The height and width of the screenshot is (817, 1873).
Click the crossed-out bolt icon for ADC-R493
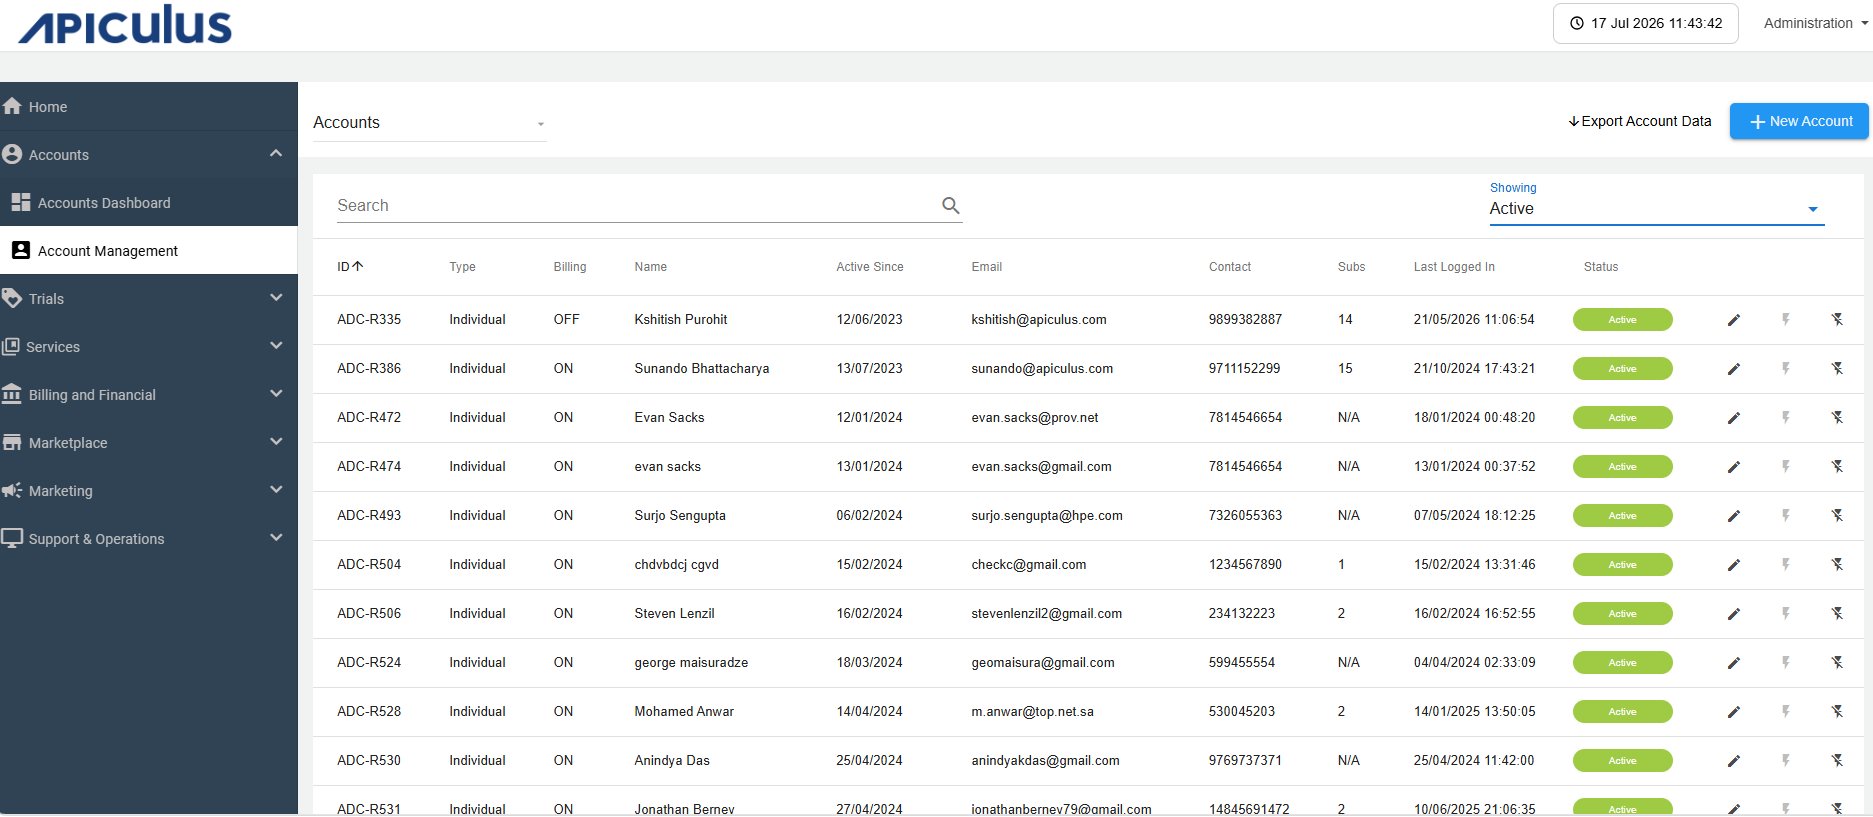1837,516
